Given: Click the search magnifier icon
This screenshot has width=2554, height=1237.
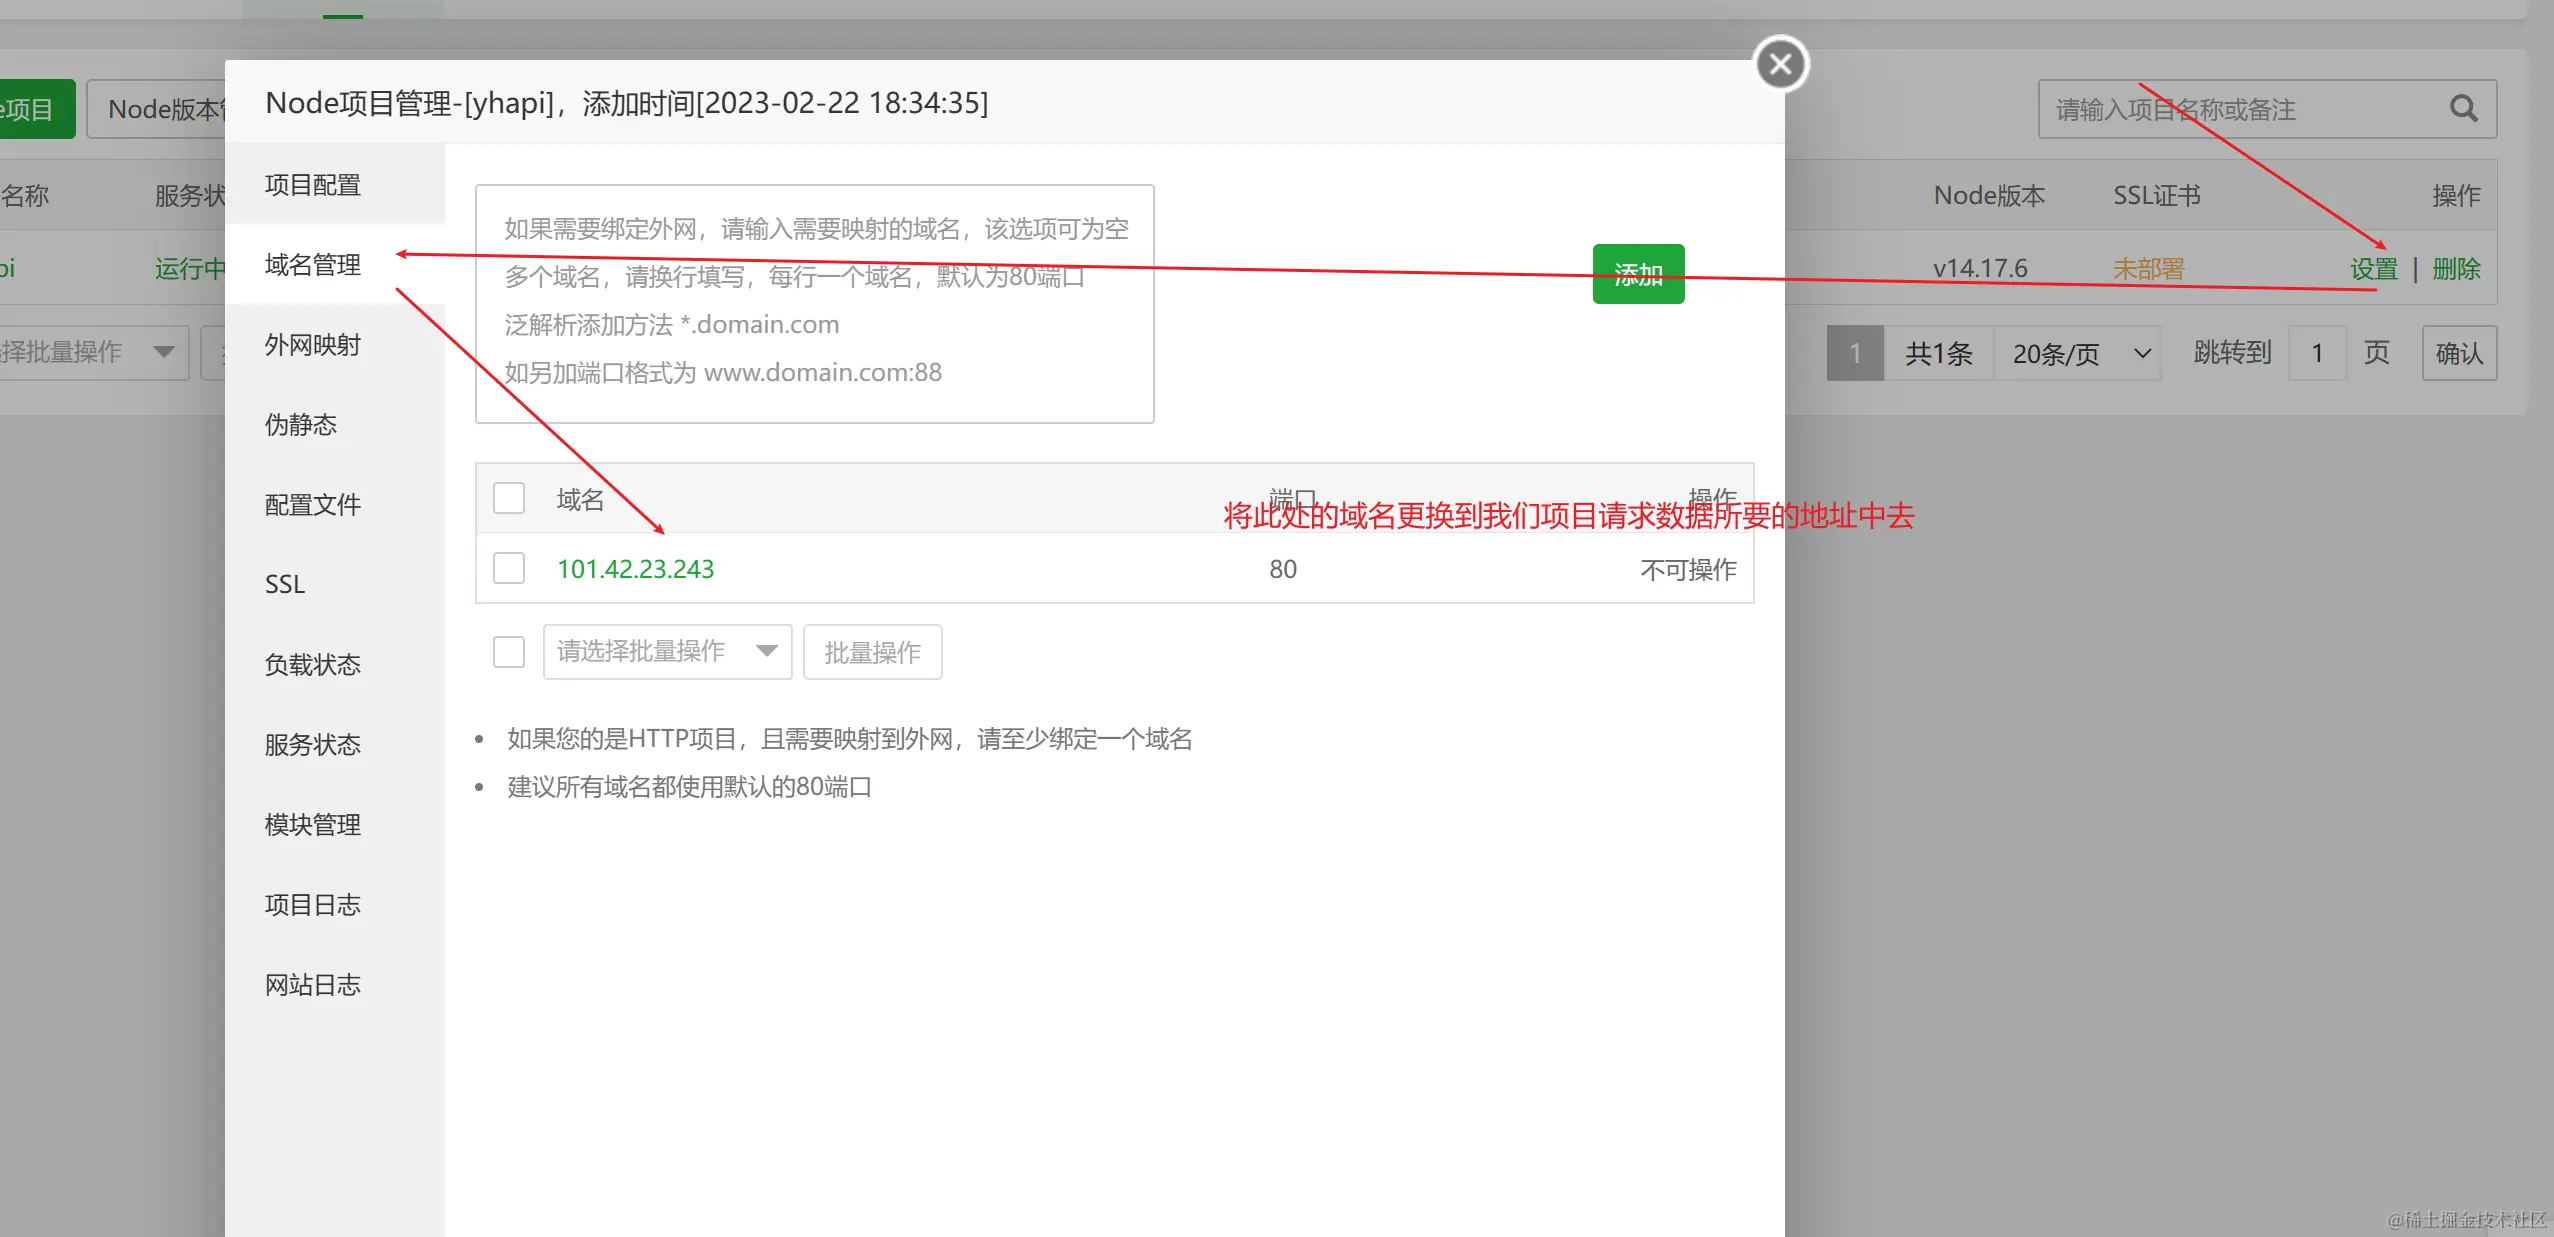Looking at the screenshot, I should click(2463, 109).
